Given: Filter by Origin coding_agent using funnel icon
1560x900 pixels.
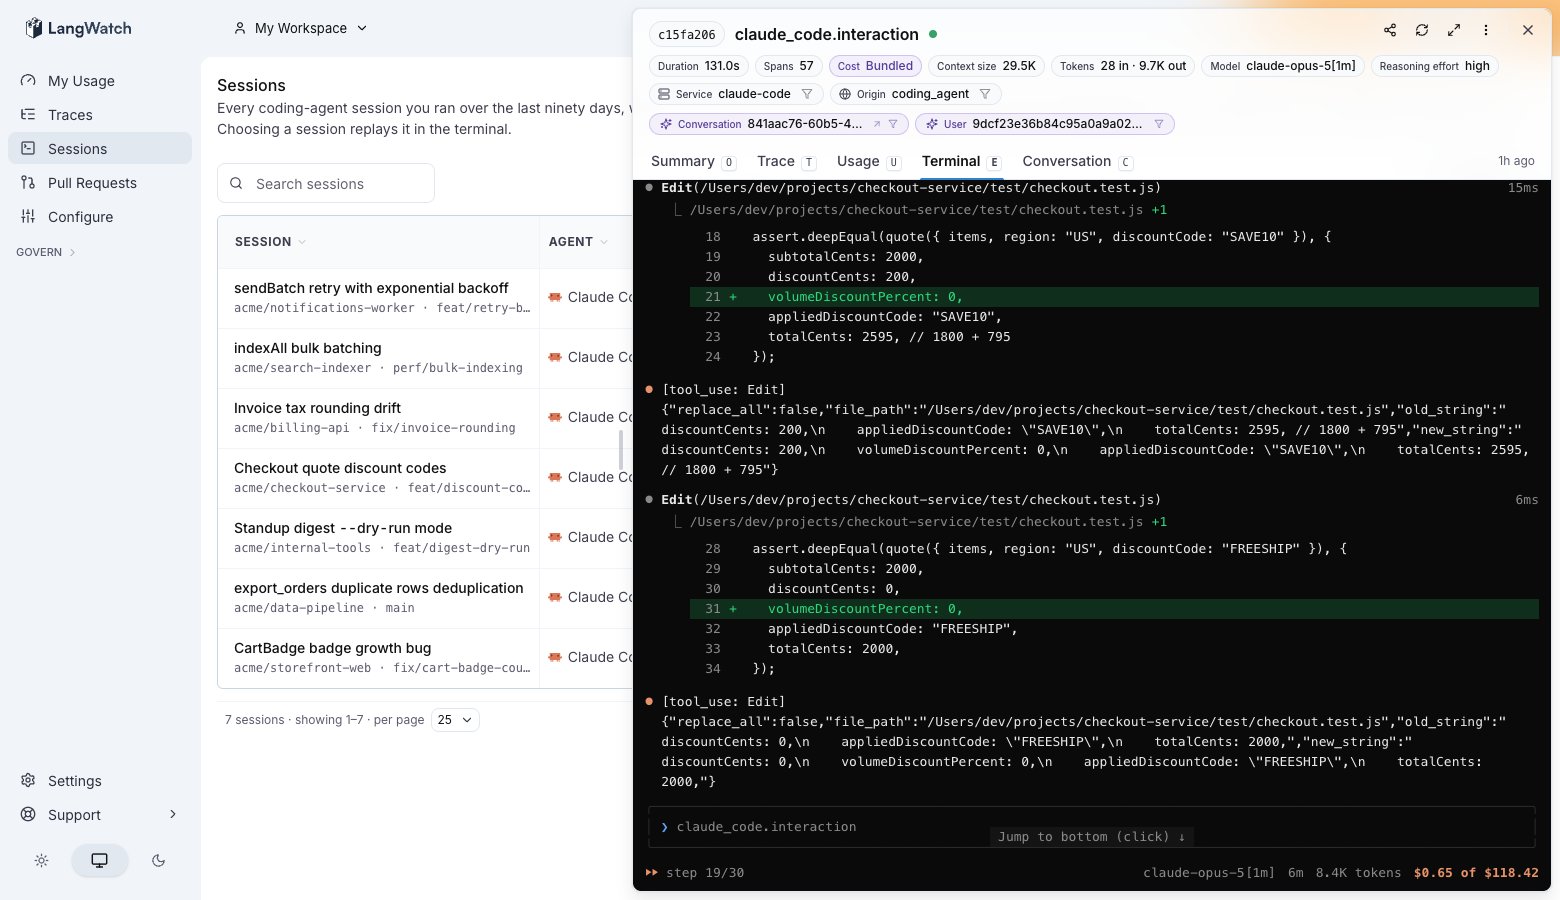Looking at the screenshot, I should point(985,94).
